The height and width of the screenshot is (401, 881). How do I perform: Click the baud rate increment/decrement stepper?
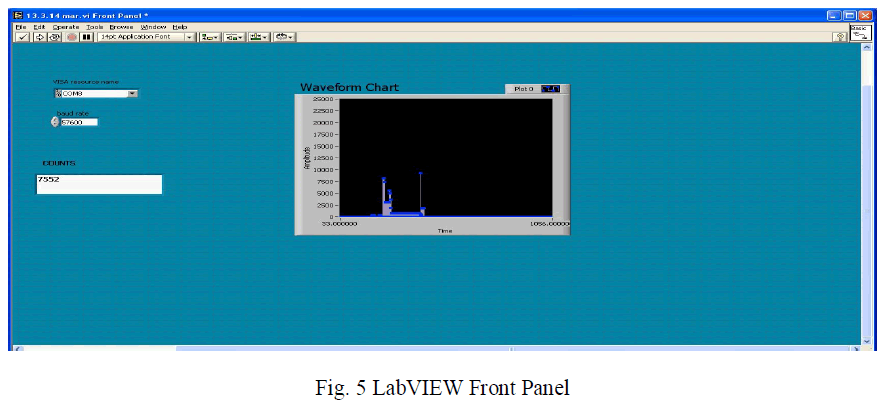point(55,122)
